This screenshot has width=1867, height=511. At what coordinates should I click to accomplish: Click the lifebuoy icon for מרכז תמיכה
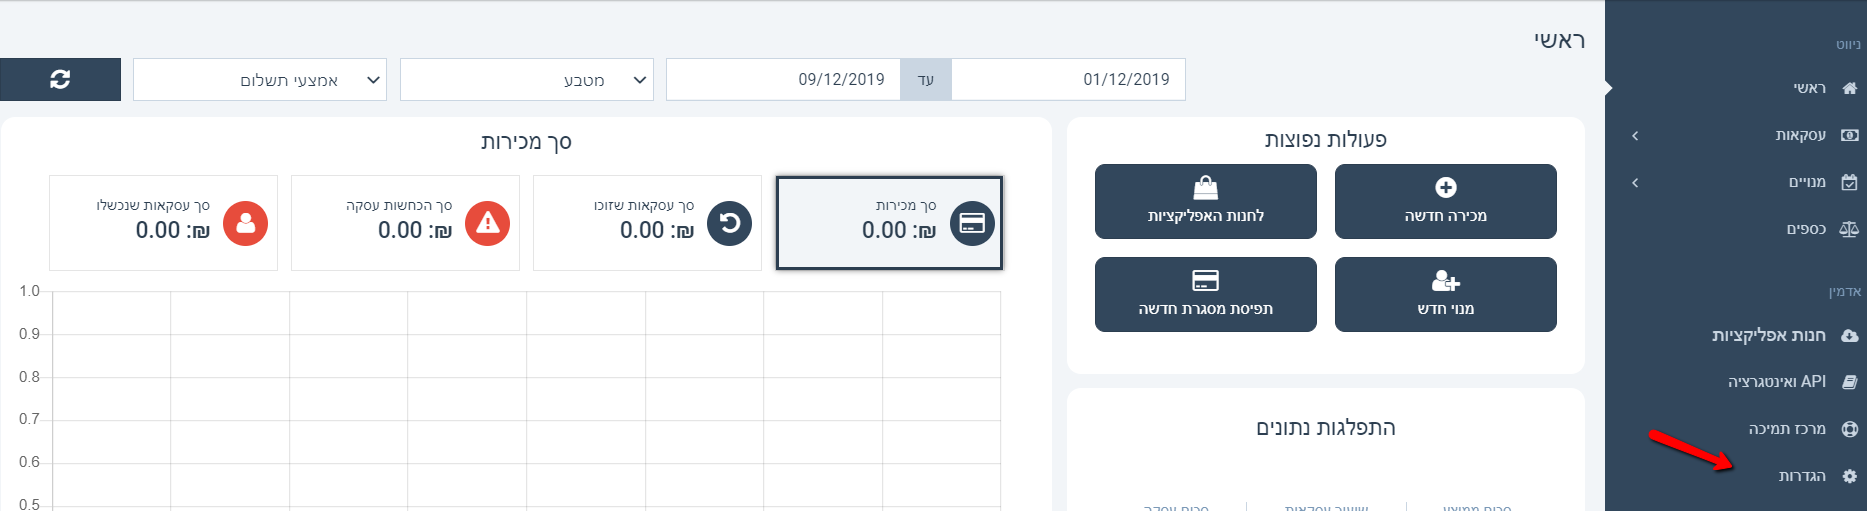pyautogui.click(x=1849, y=429)
